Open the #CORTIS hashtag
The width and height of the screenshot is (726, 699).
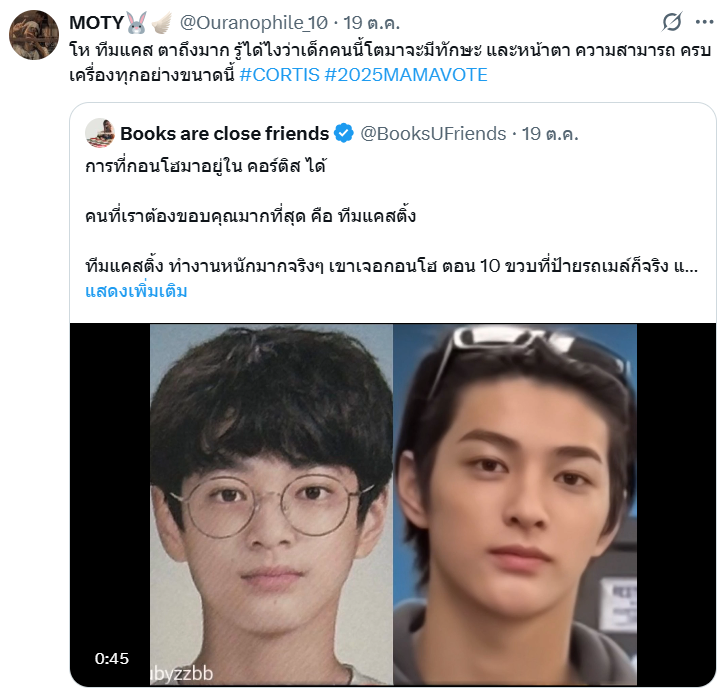279,75
